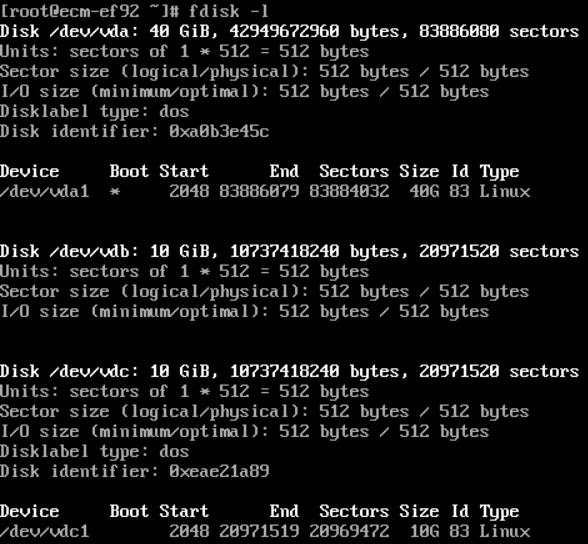Click the disk identifier 0xa0b3e45c
The height and width of the screenshot is (544, 588).
pyautogui.click(x=219, y=132)
